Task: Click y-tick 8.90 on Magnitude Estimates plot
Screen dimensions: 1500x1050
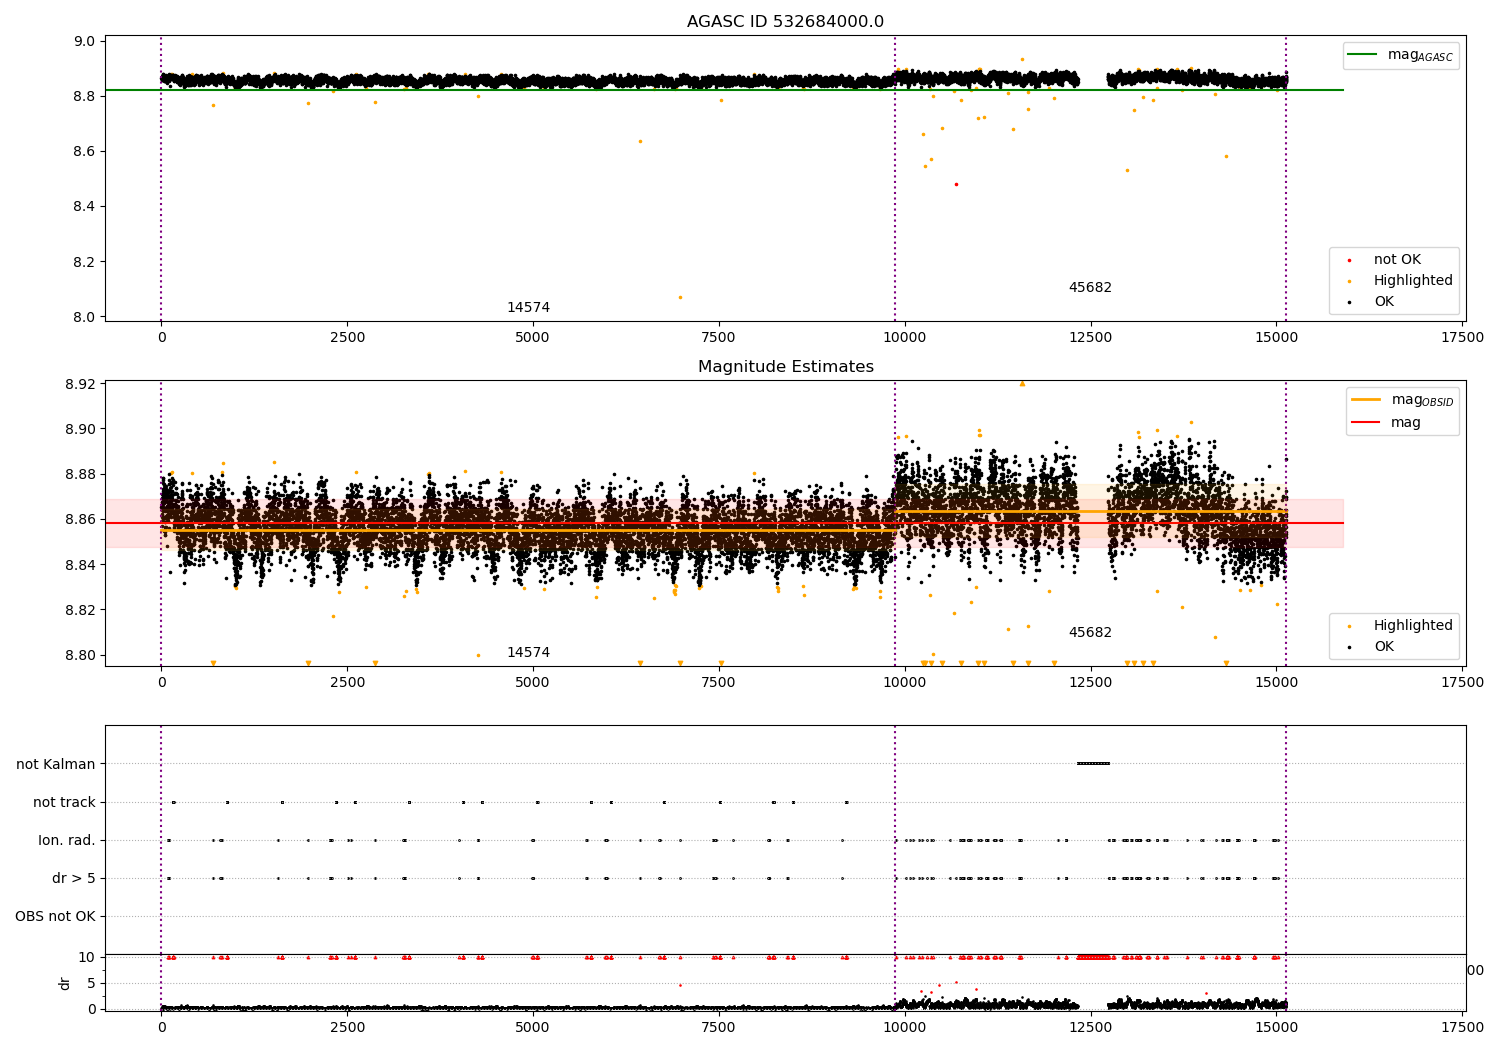Action: click(82, 429)
